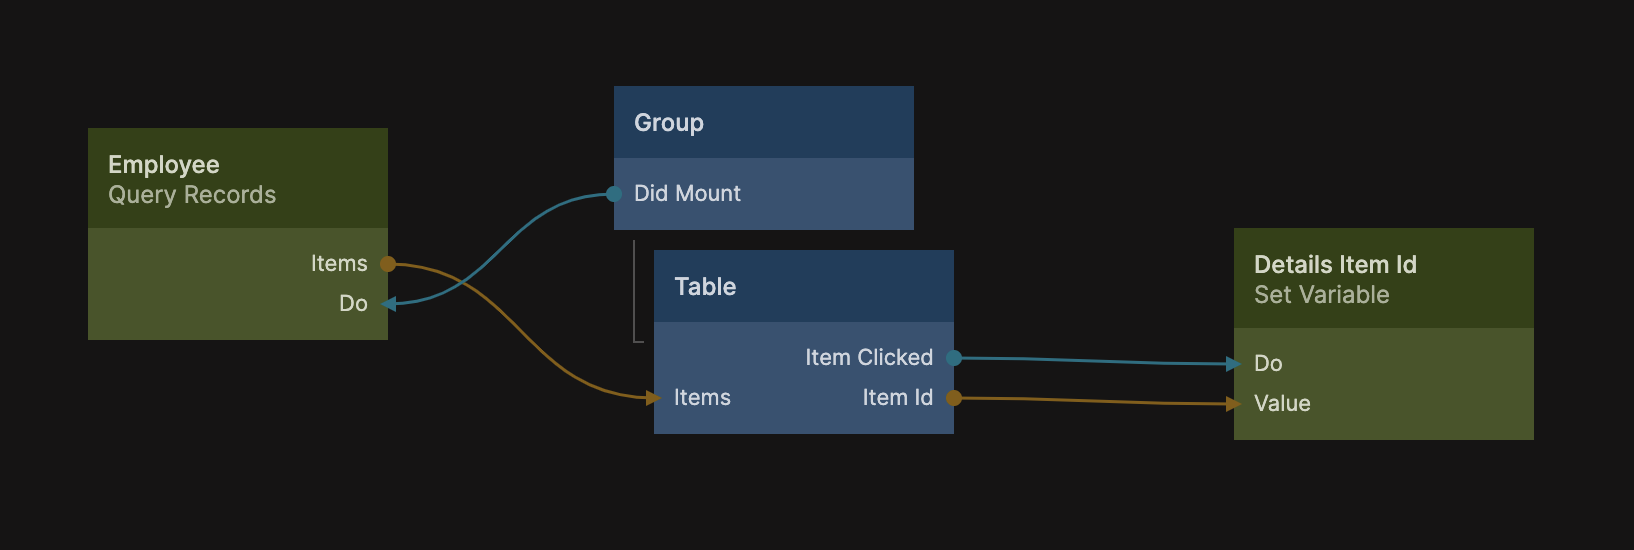
Task: Click the Did Mount output port dot
Action: 614,194
